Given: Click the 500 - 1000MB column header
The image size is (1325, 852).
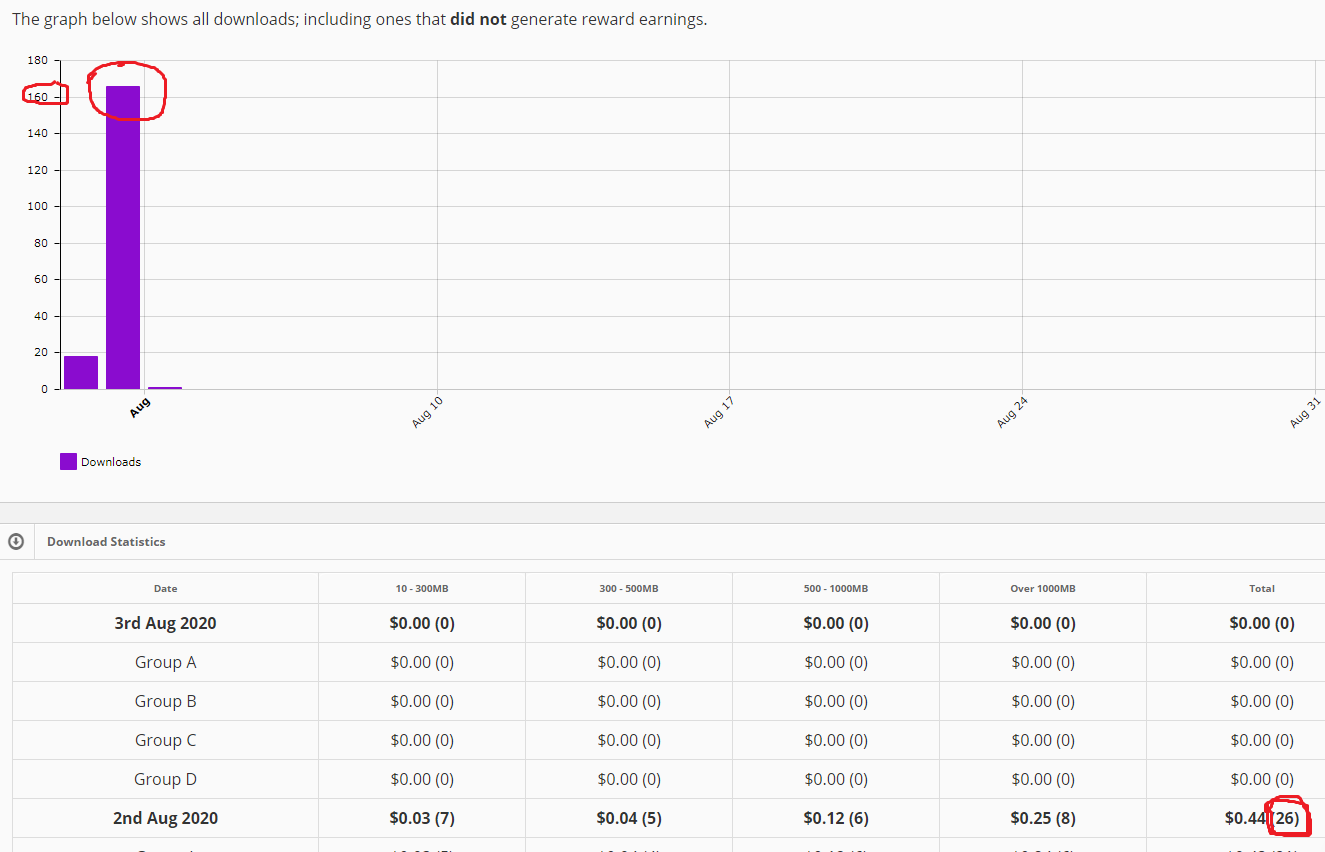Looking at the screenshot, I should coord(836,588).
